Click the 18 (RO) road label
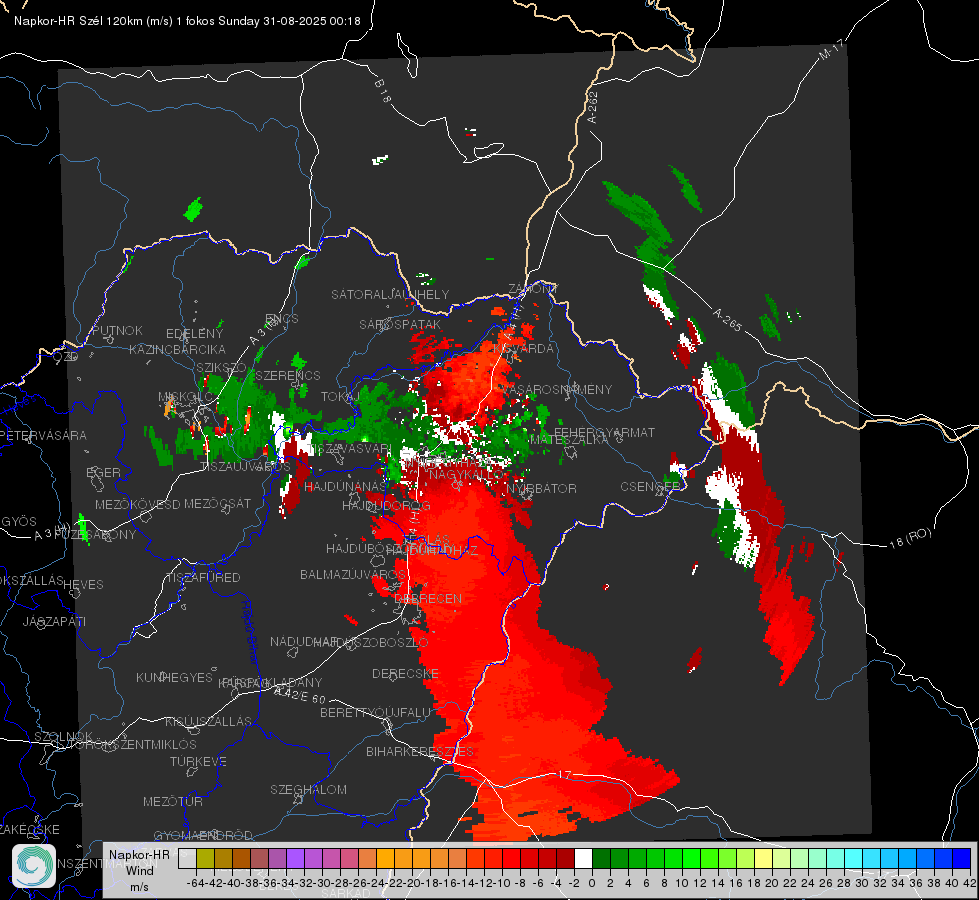The image size is (979, 900). [910, 538]
